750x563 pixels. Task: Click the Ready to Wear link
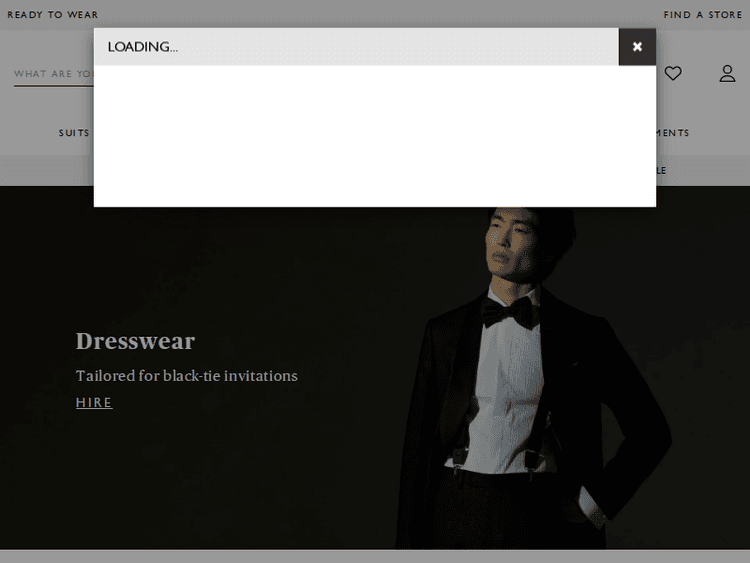pyautogui.click(x=53, y=15)
